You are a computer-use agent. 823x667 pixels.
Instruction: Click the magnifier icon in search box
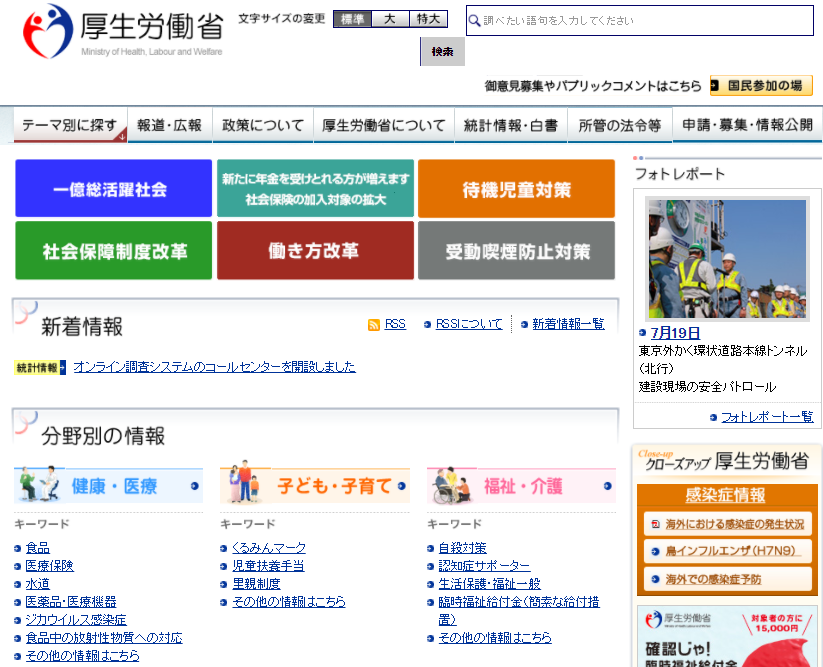point(474,20)
